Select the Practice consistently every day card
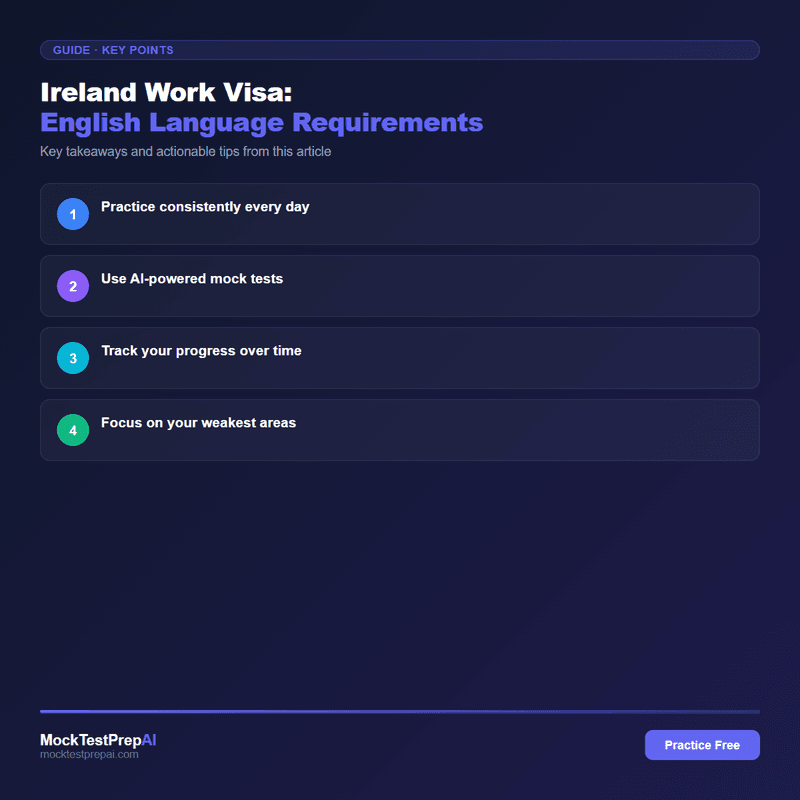 point(400,214)
